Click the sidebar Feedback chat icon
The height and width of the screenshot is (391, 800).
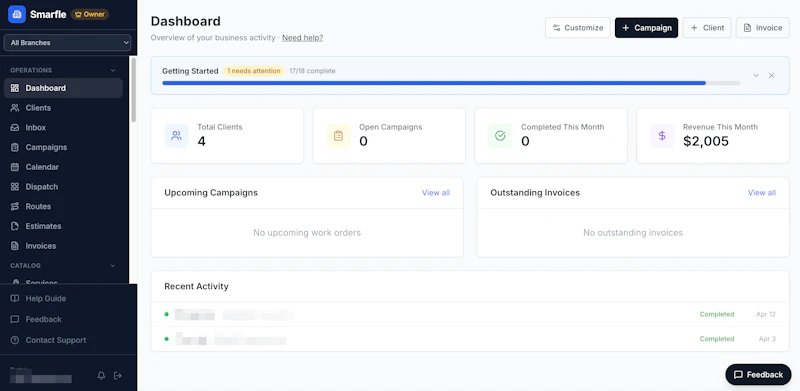click(x=15, y=320)
